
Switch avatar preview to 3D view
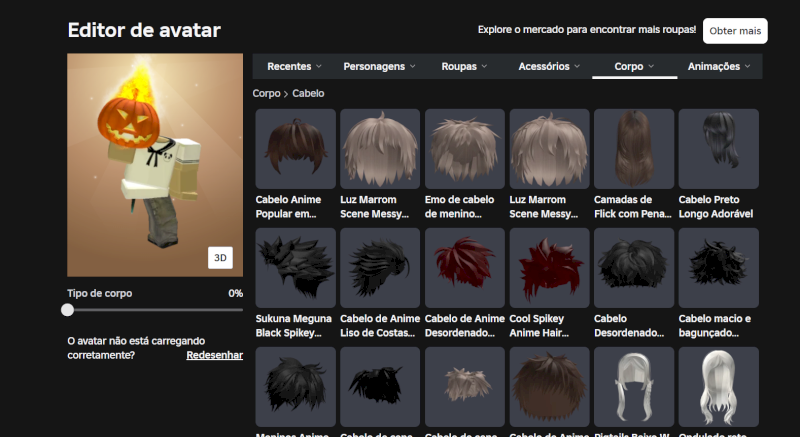(x=220, y=258)
